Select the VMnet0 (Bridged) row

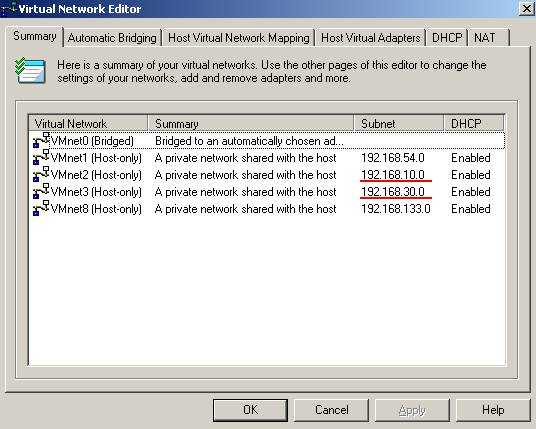(x=267, y=140)
